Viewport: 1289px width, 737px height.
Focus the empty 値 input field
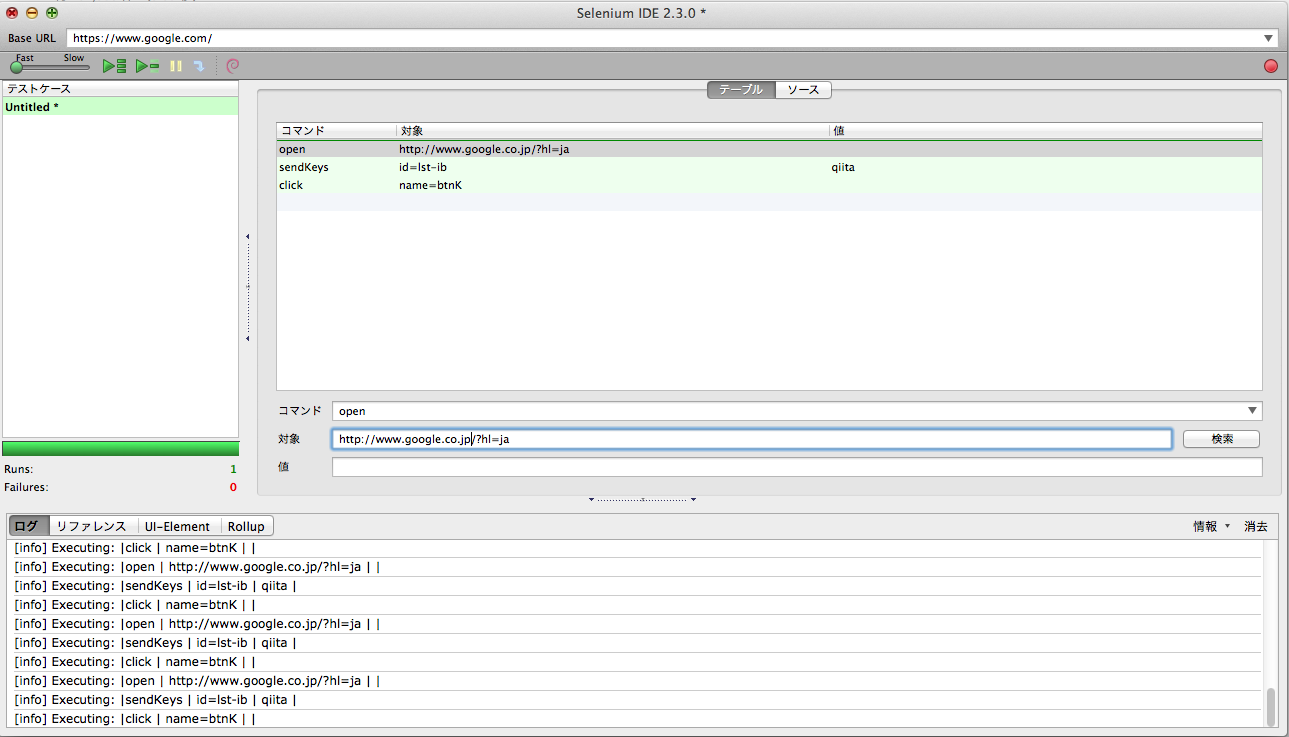pyautogui.click(x=797, y=467)
